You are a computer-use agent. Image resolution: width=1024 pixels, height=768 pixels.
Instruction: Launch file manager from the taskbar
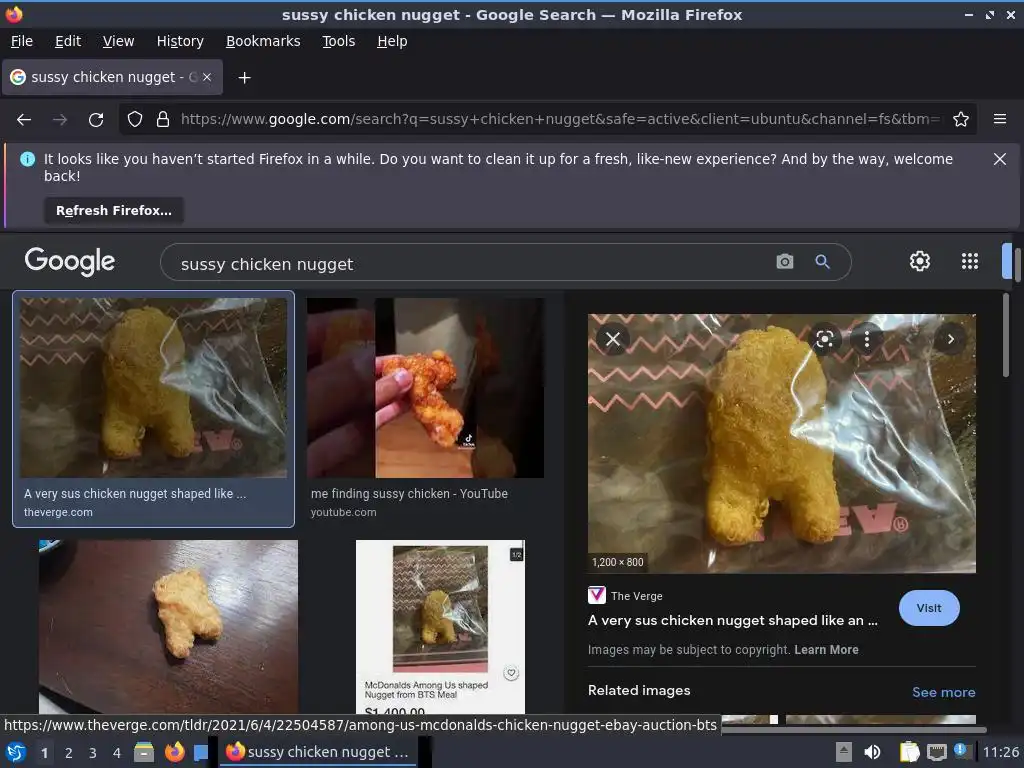point(144,752)
